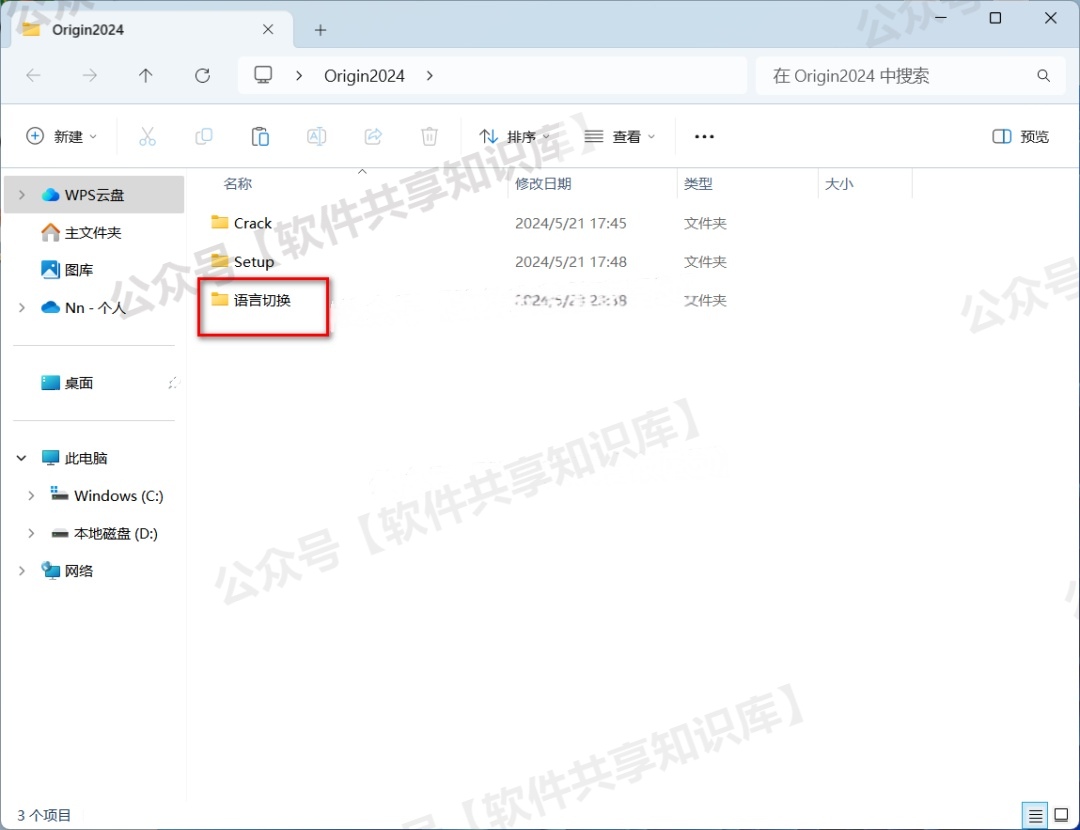Toggle the 预览 preview pane
Viewport: 1080px width, 830px height.
[1020, 136]
